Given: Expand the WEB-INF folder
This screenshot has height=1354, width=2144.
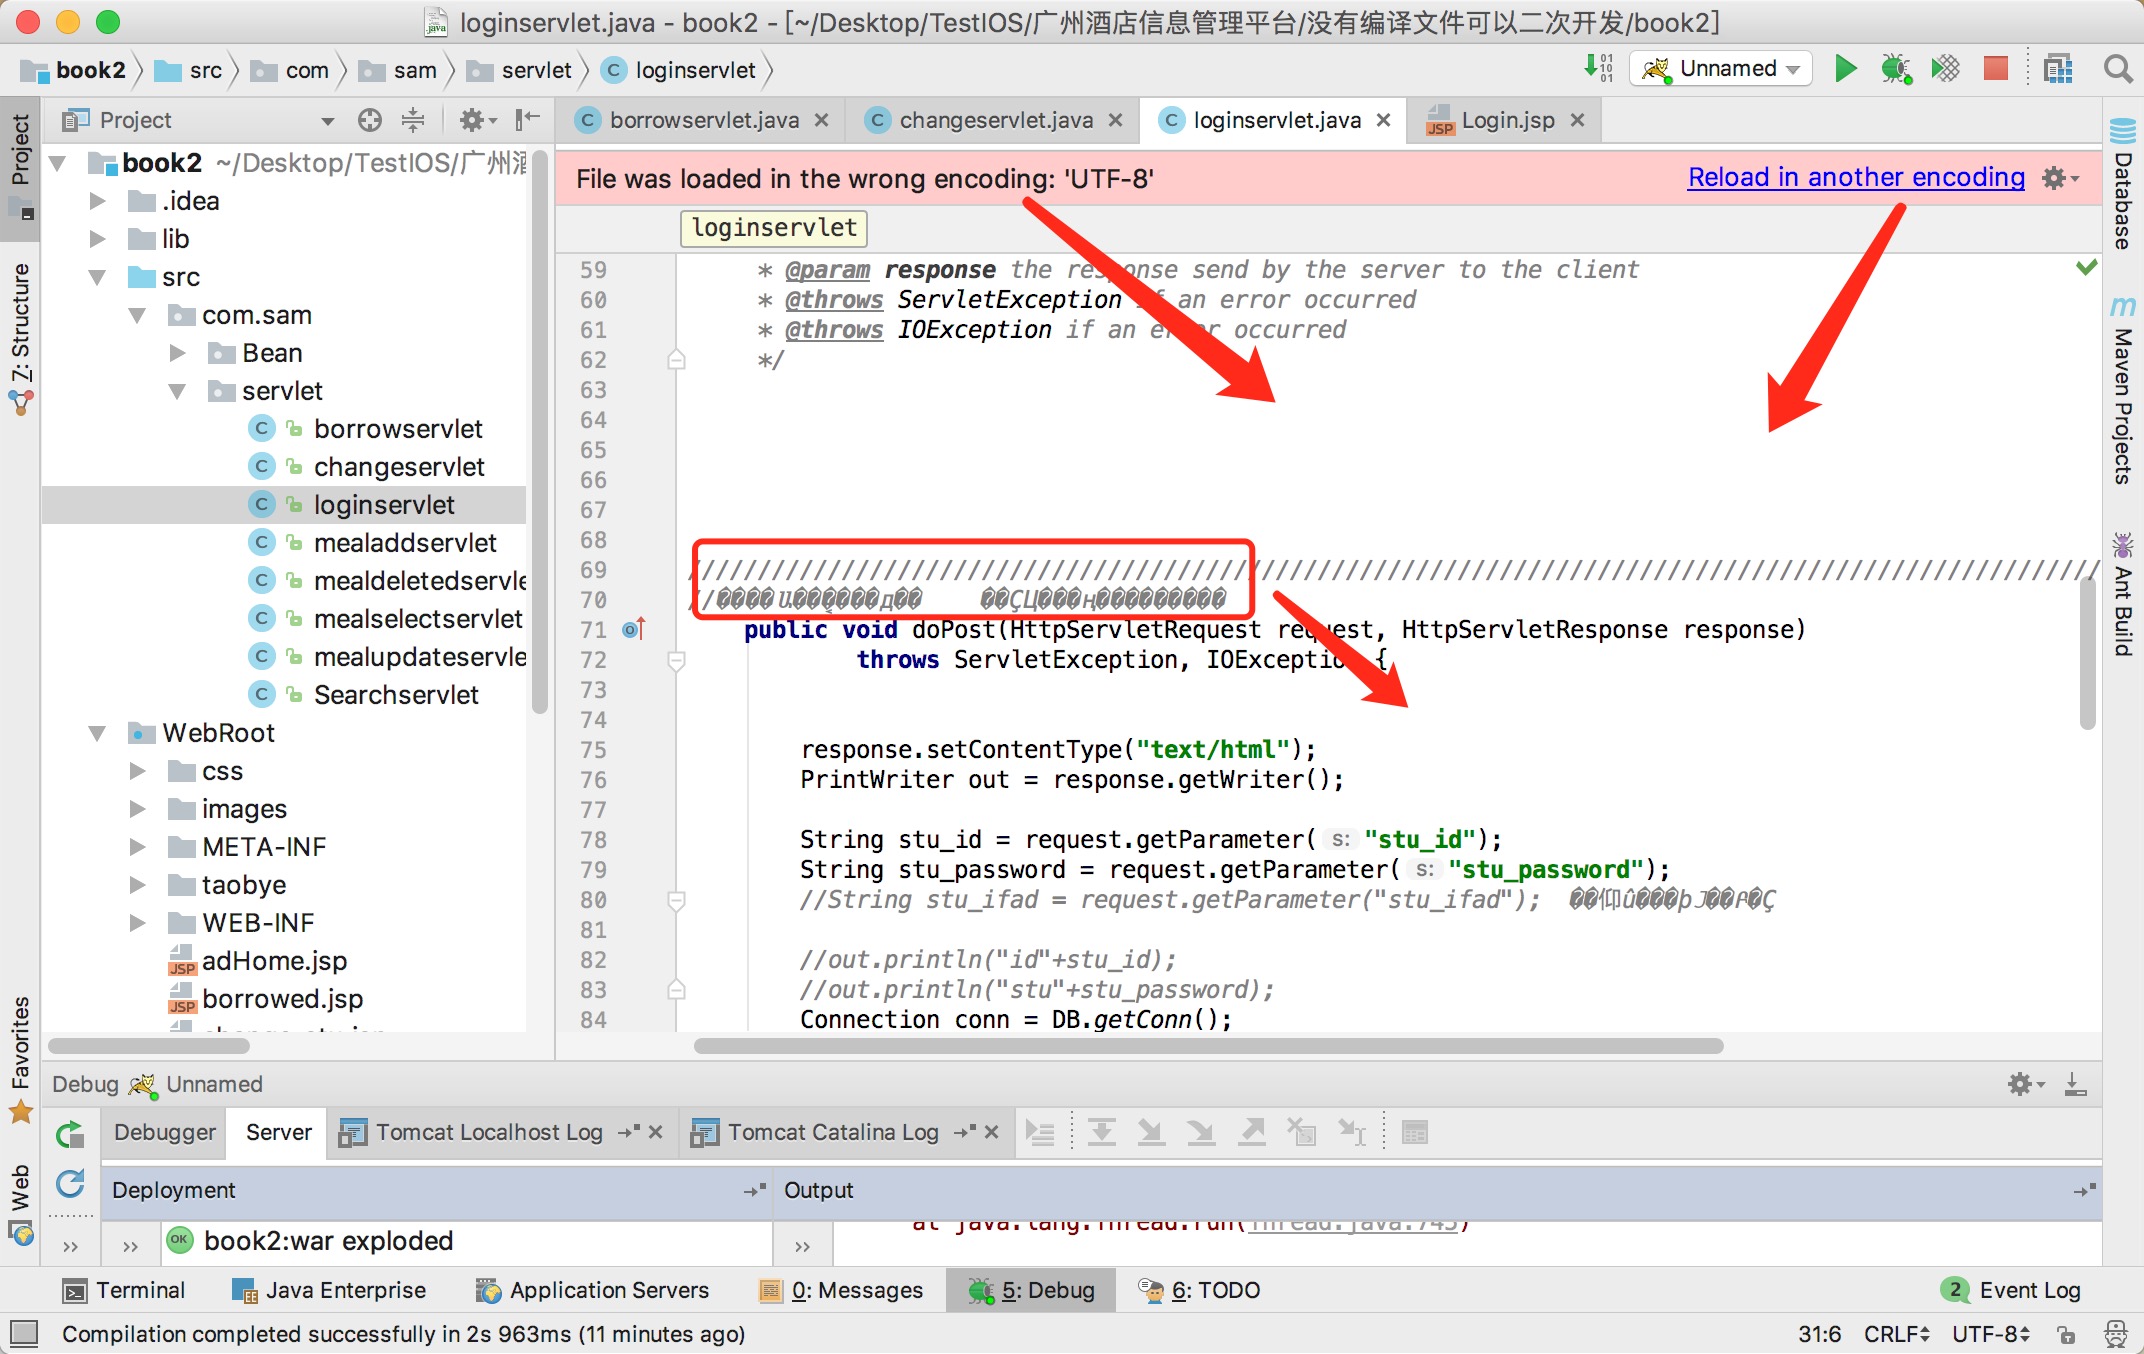Looking at the screenshot, I should 137,923.
